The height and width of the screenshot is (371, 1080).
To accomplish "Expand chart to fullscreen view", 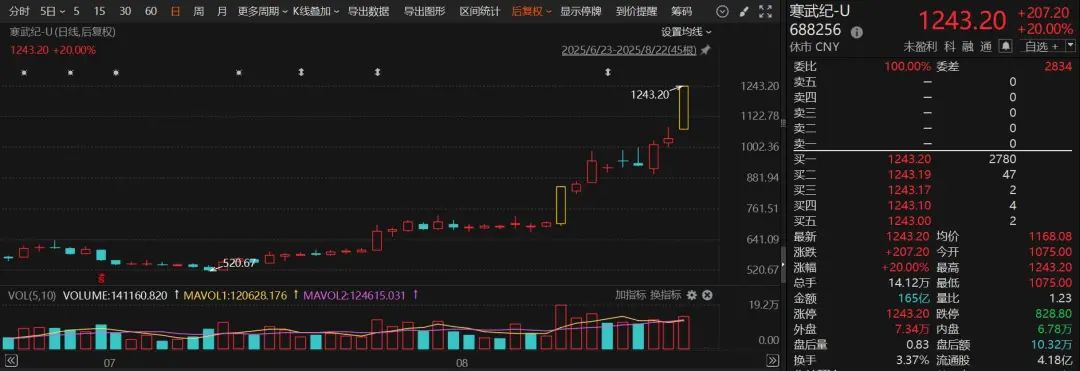I will point(765,12).
